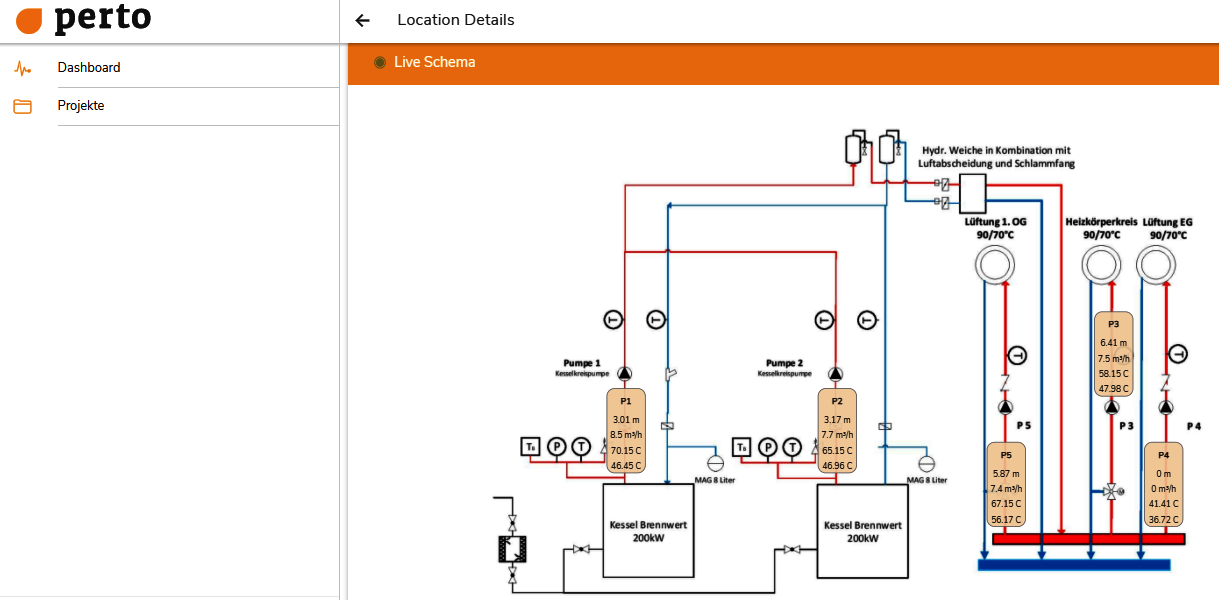
Task: Click the Heizkörperkreis circuit circle
Action: (x=1101, y=266)
